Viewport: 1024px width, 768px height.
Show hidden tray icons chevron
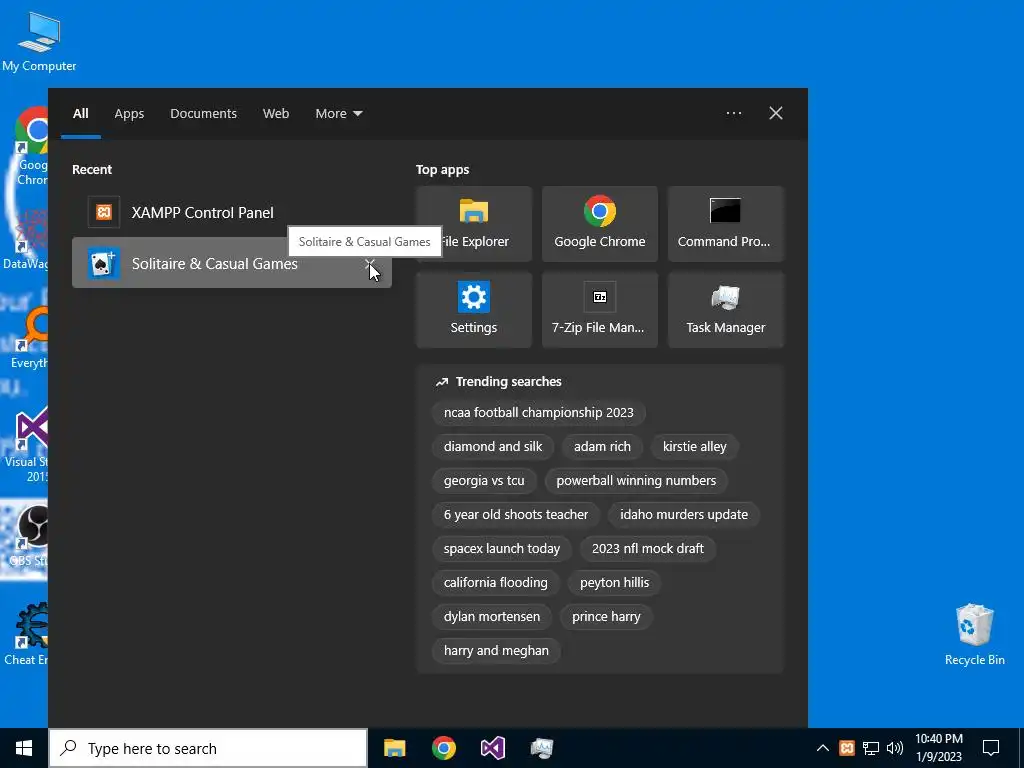823,748
